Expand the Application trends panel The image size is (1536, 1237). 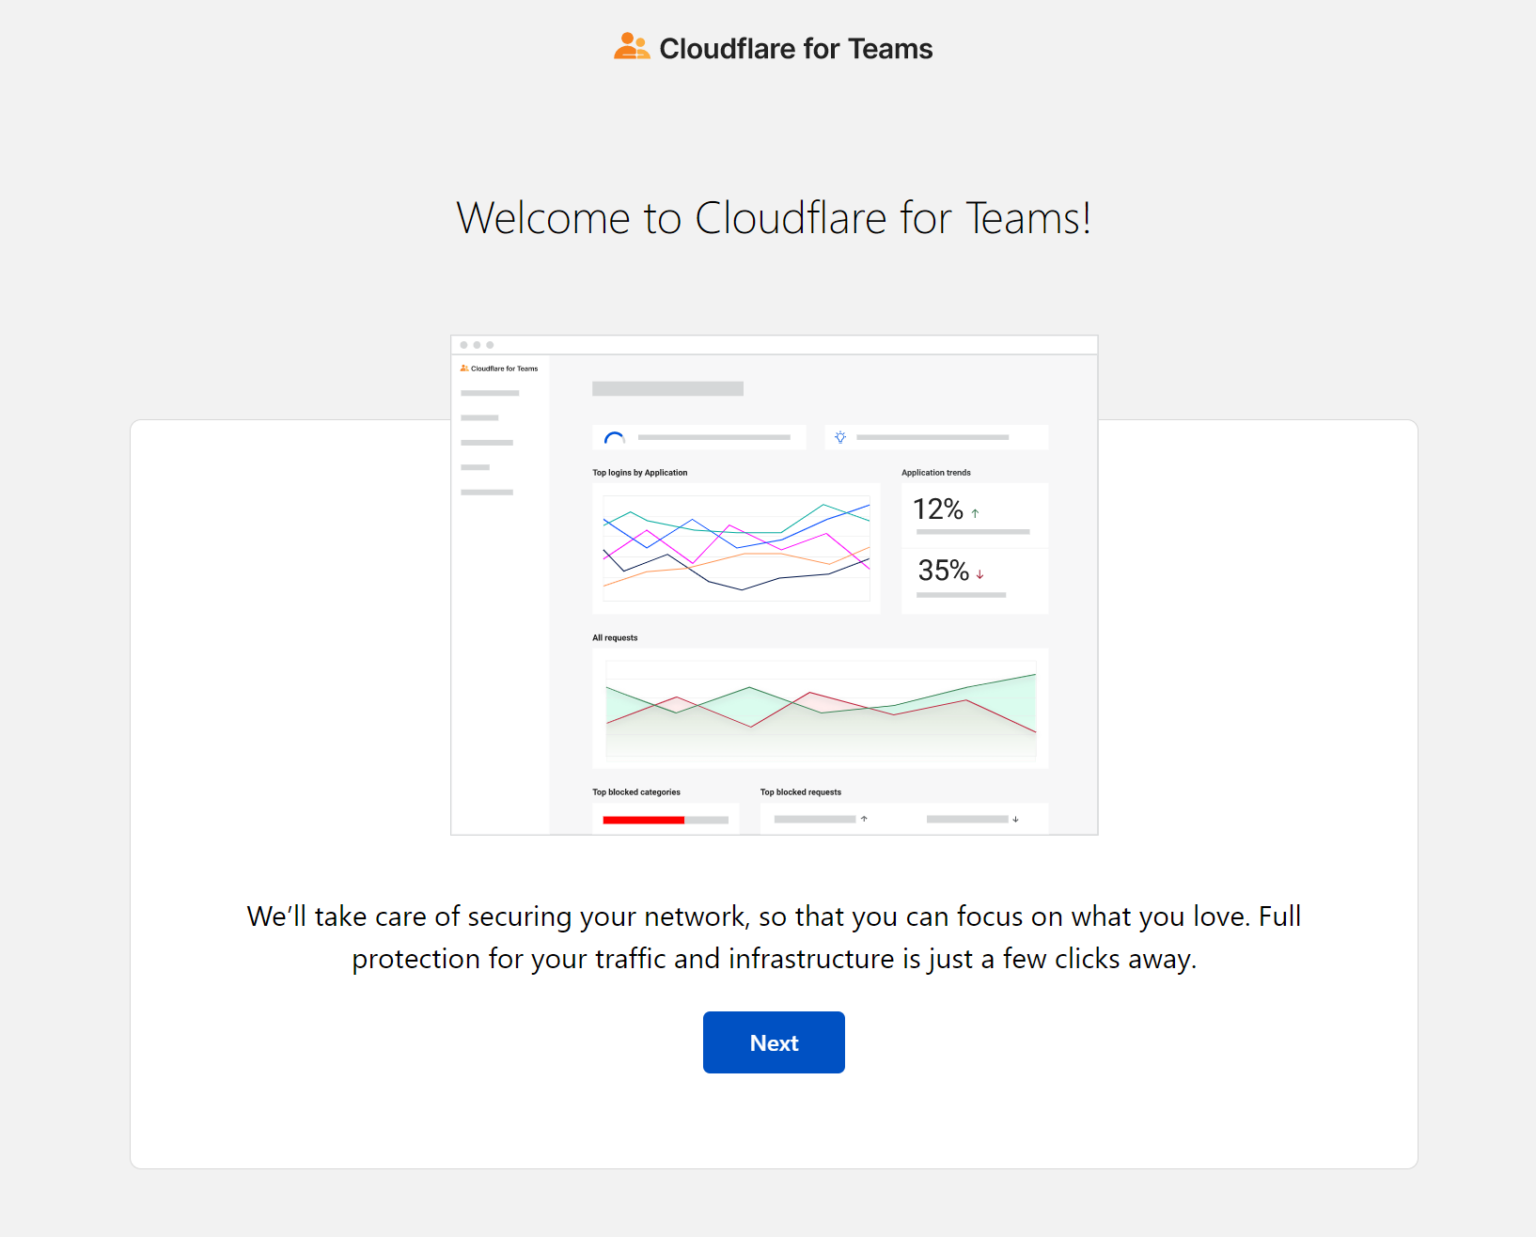click(935, 472)
